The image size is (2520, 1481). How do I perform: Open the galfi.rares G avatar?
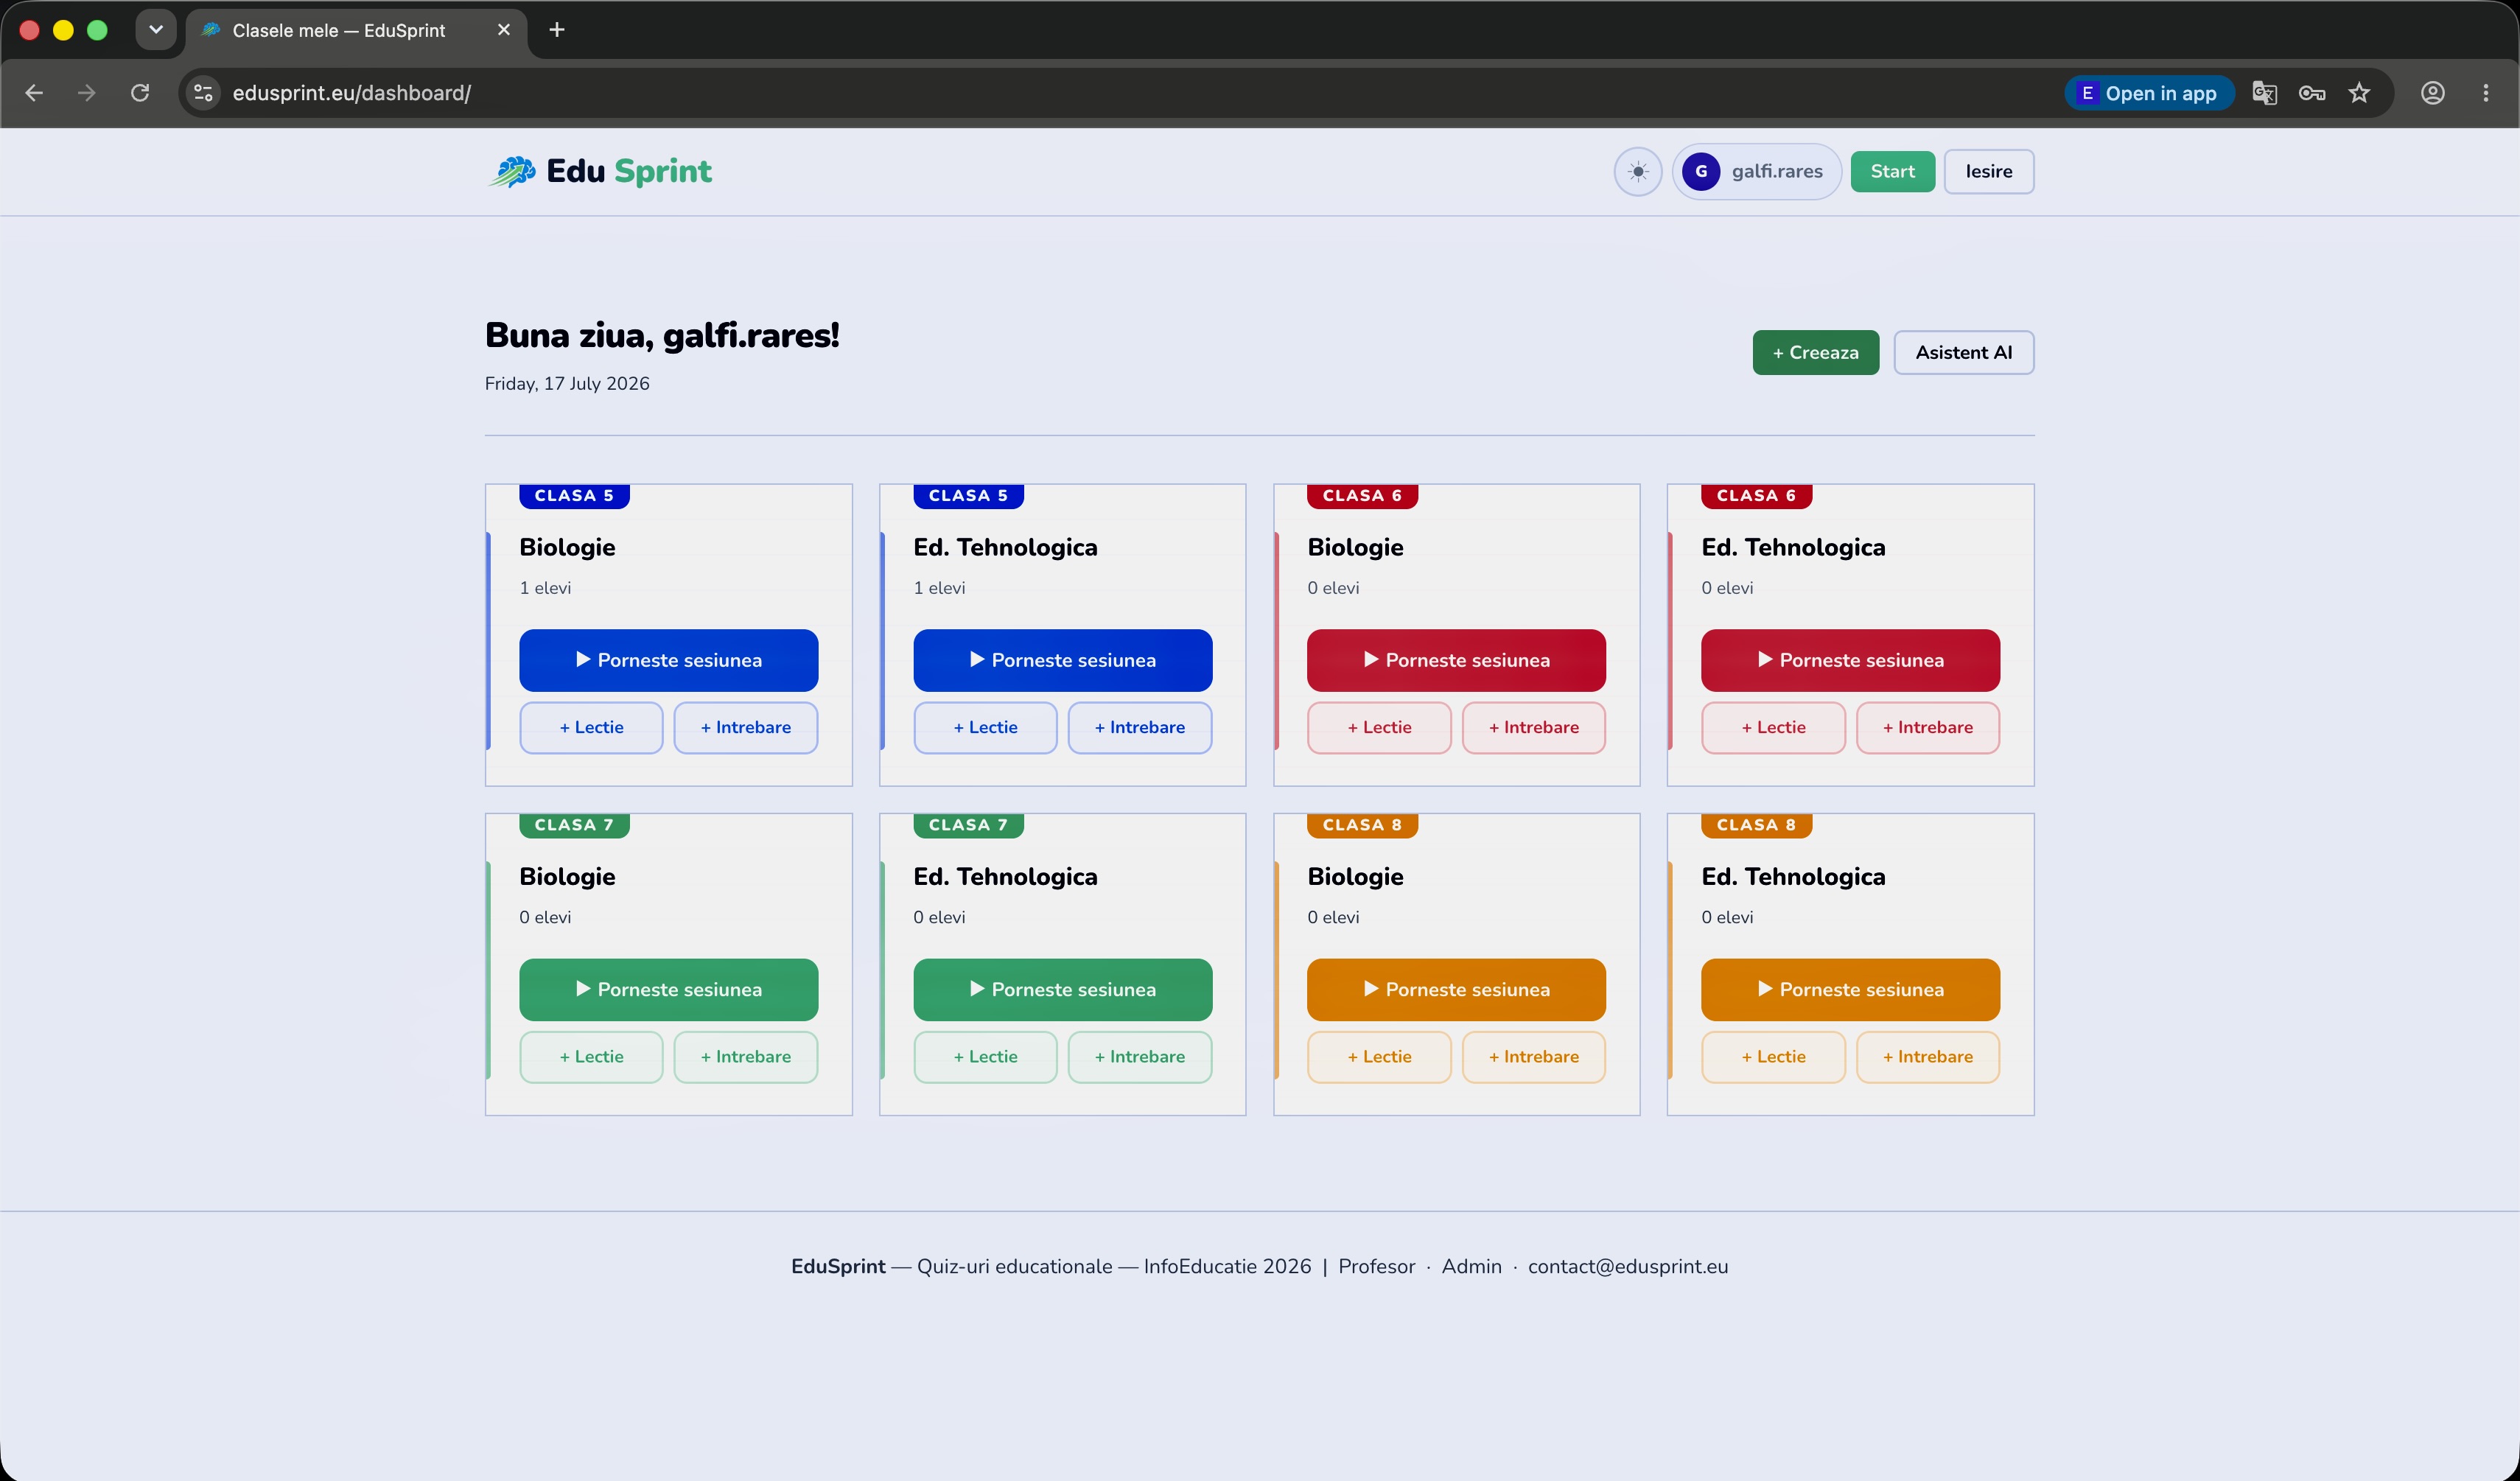(x=1700, y=172)
